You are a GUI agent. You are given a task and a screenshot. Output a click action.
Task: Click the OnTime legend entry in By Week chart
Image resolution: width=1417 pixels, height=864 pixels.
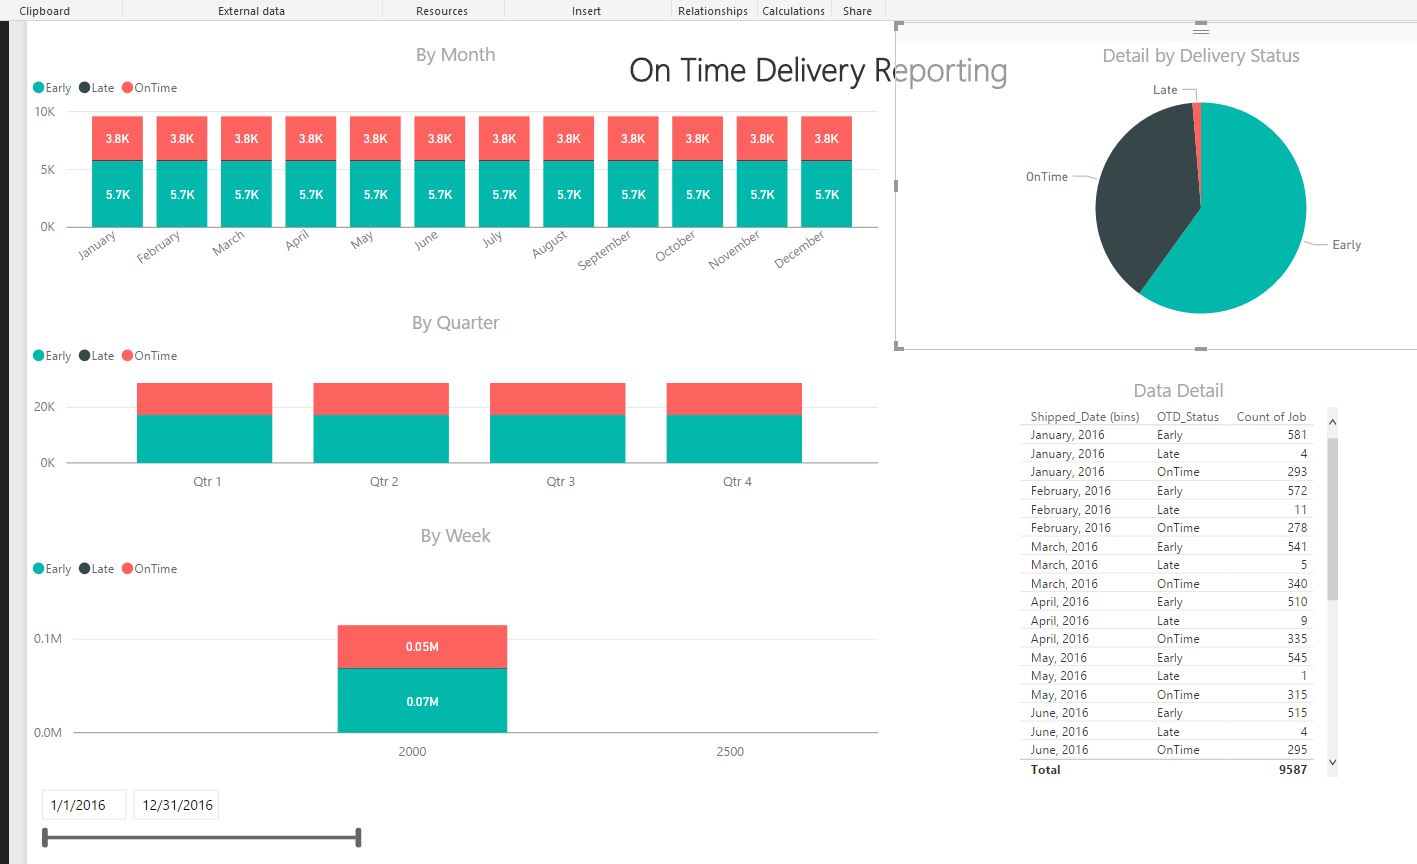(x=150, y=569)
